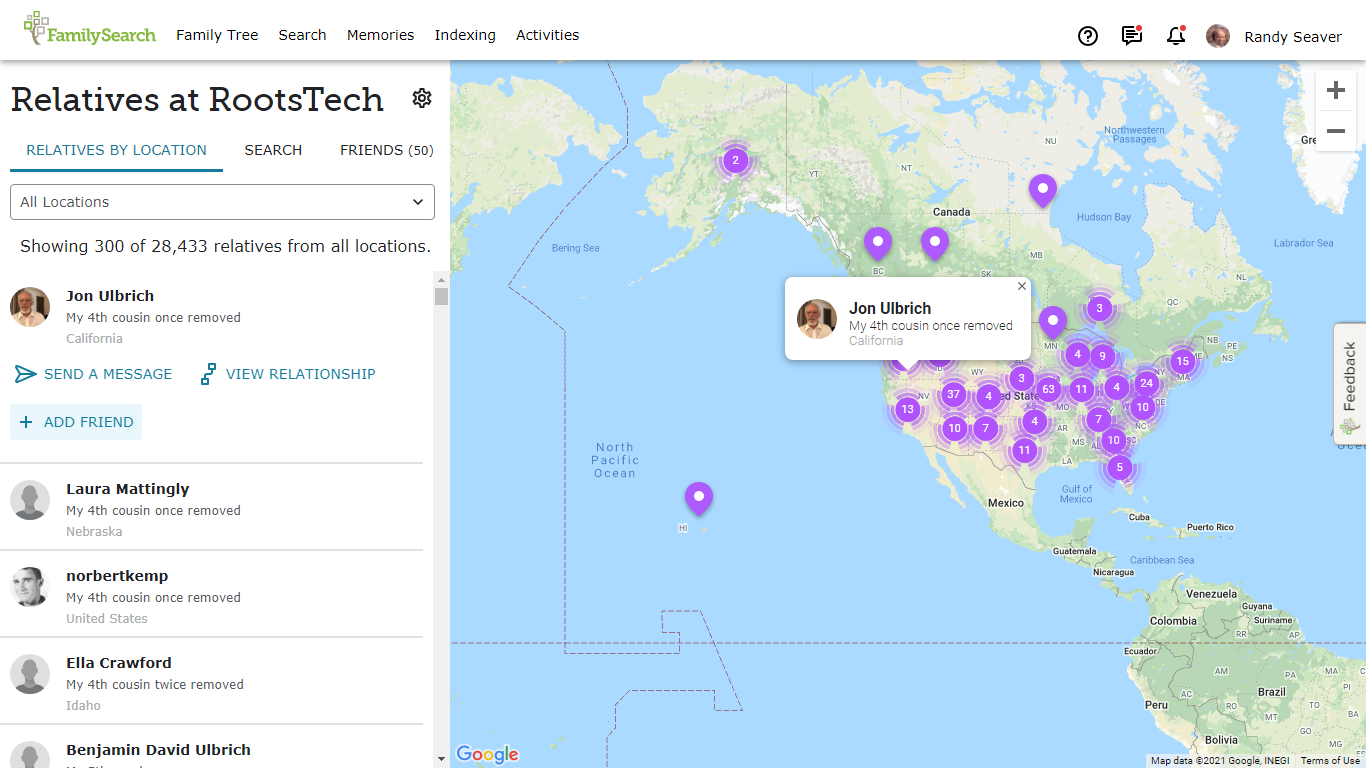The height and width of the screenshot is (768, 1366).
Task: Open the All Locations dropdown
Action: click(x=222, y=202)
